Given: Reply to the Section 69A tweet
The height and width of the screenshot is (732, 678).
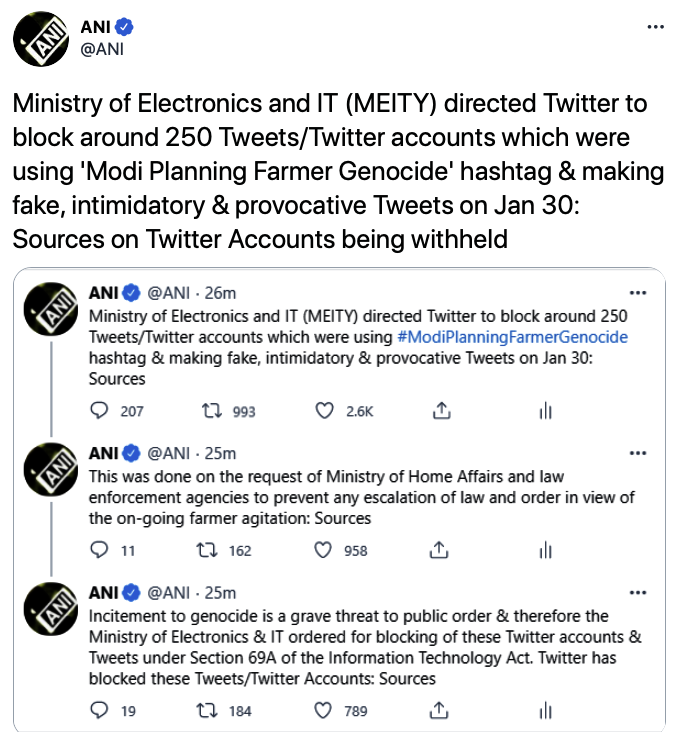Looking at the screenshot, I should [99, 710].
